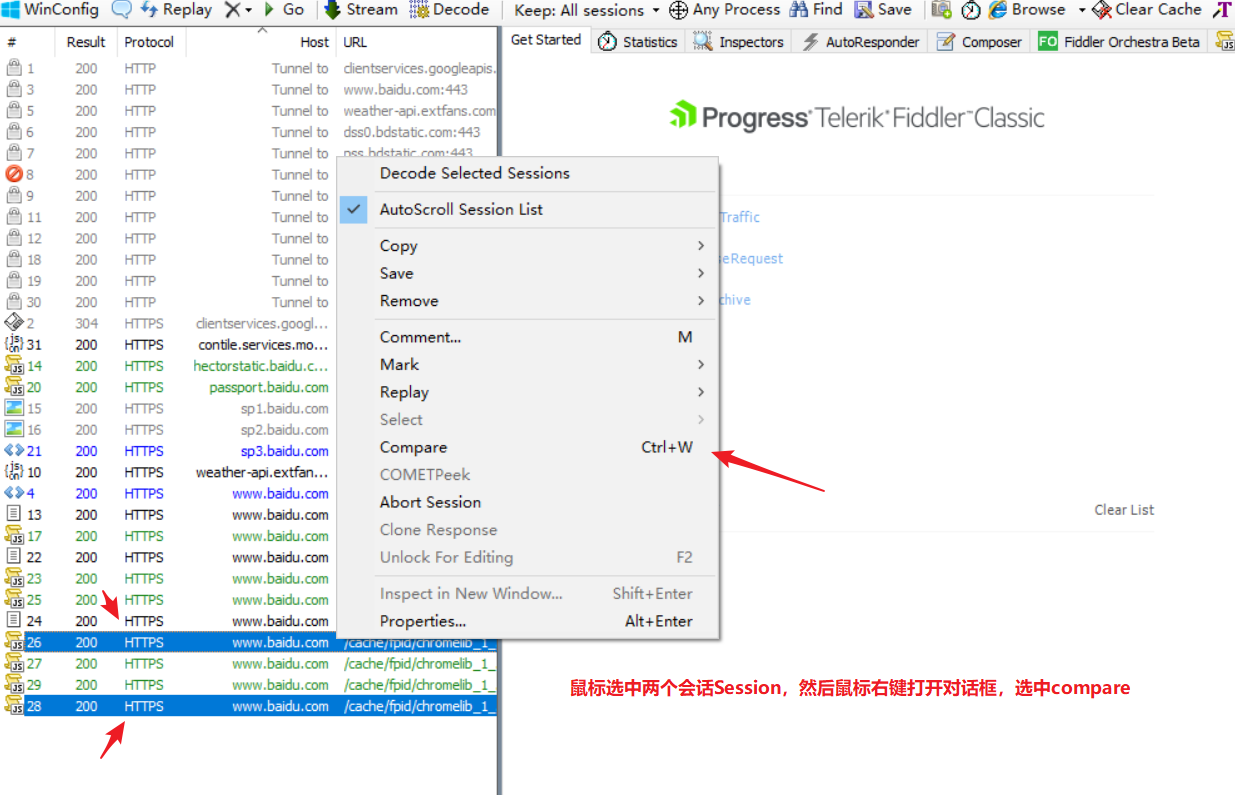1235x795 pixels.
Task: Click the WinConfig toolbar icon
Action: coord(12,10)
